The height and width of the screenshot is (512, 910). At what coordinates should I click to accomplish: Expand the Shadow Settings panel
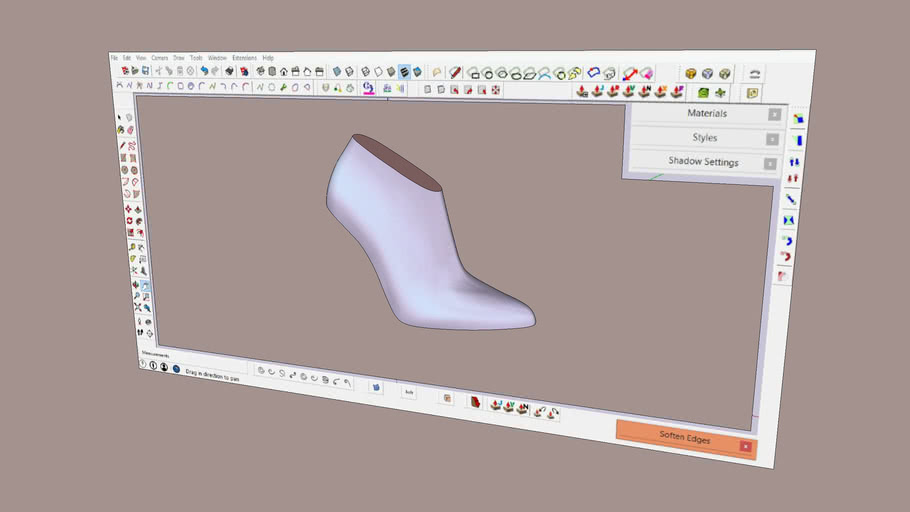pyautogui.click(x=703, y=162)
